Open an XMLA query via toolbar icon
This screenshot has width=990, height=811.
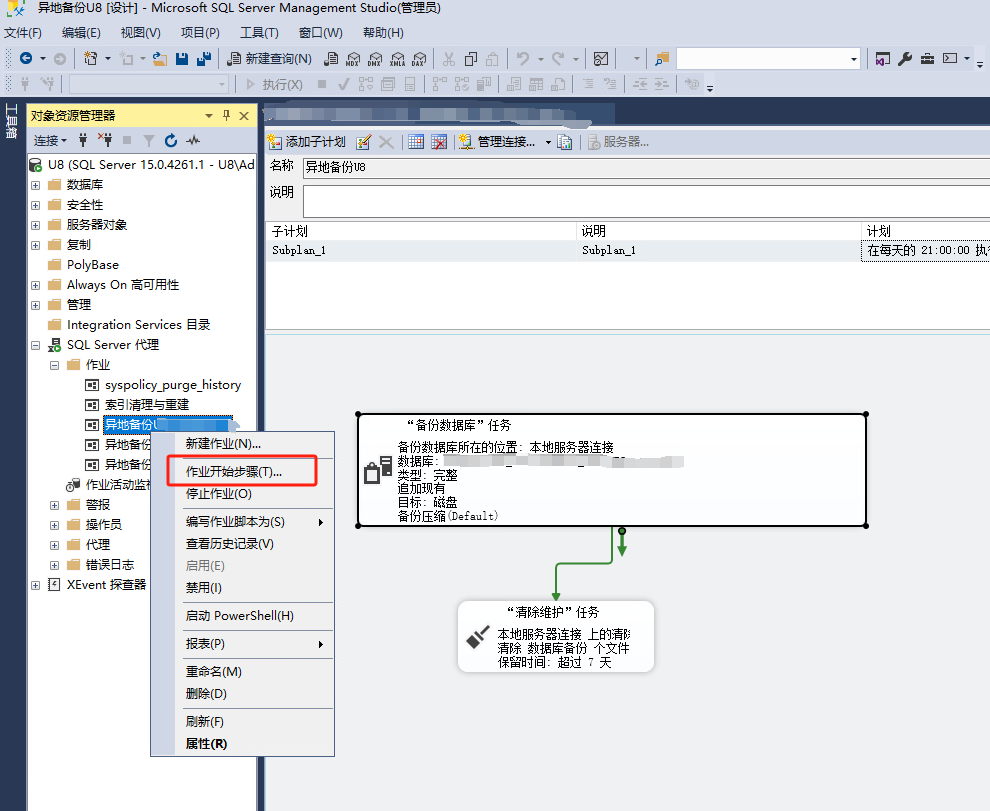coord(397,59)
